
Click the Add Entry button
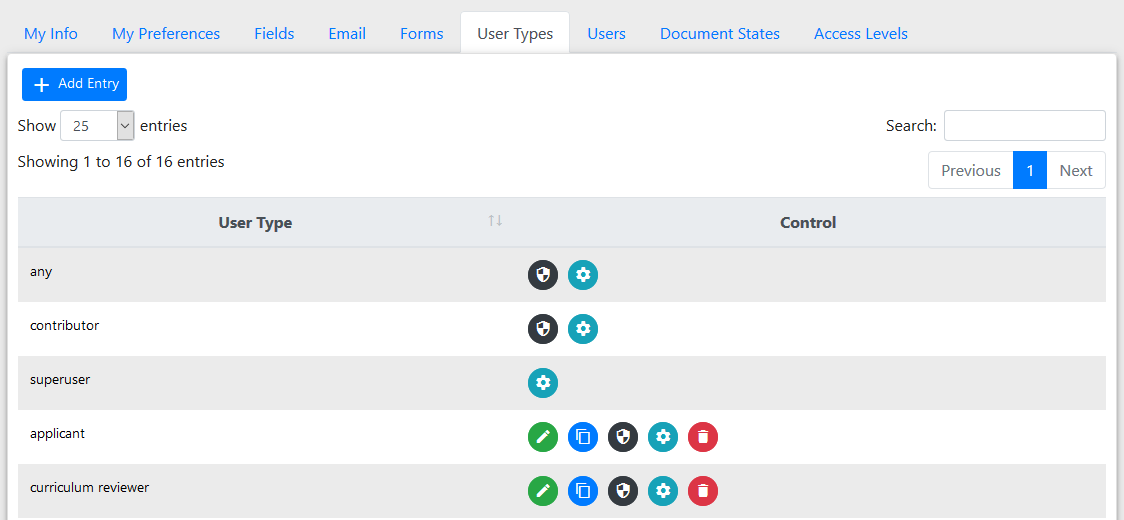pos(75,84)
